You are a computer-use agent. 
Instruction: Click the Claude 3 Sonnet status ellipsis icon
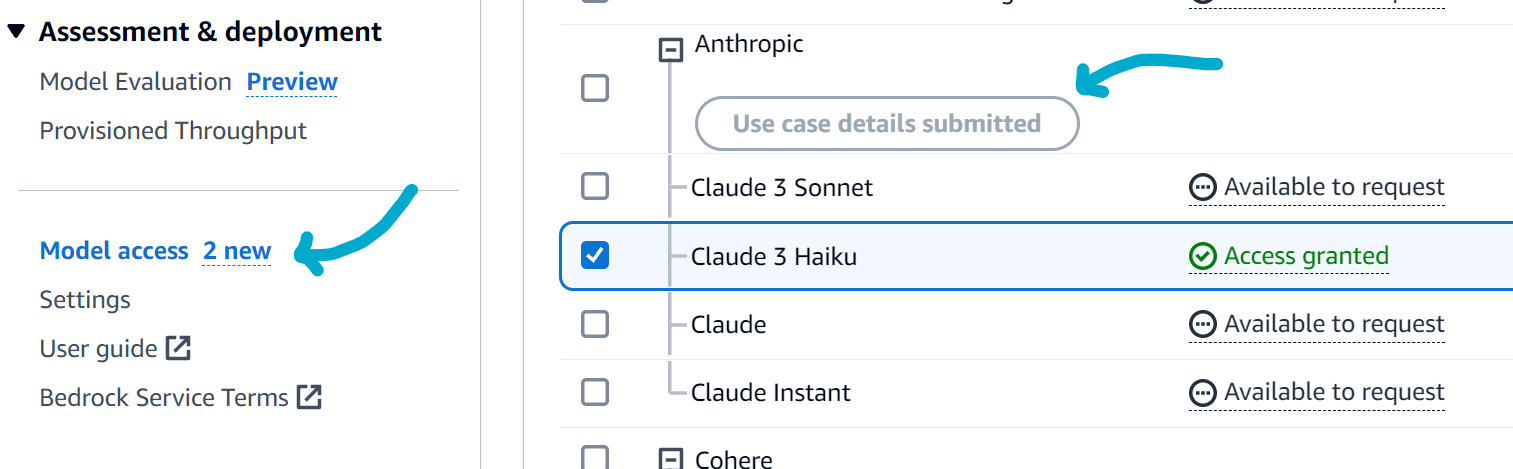1202,187
